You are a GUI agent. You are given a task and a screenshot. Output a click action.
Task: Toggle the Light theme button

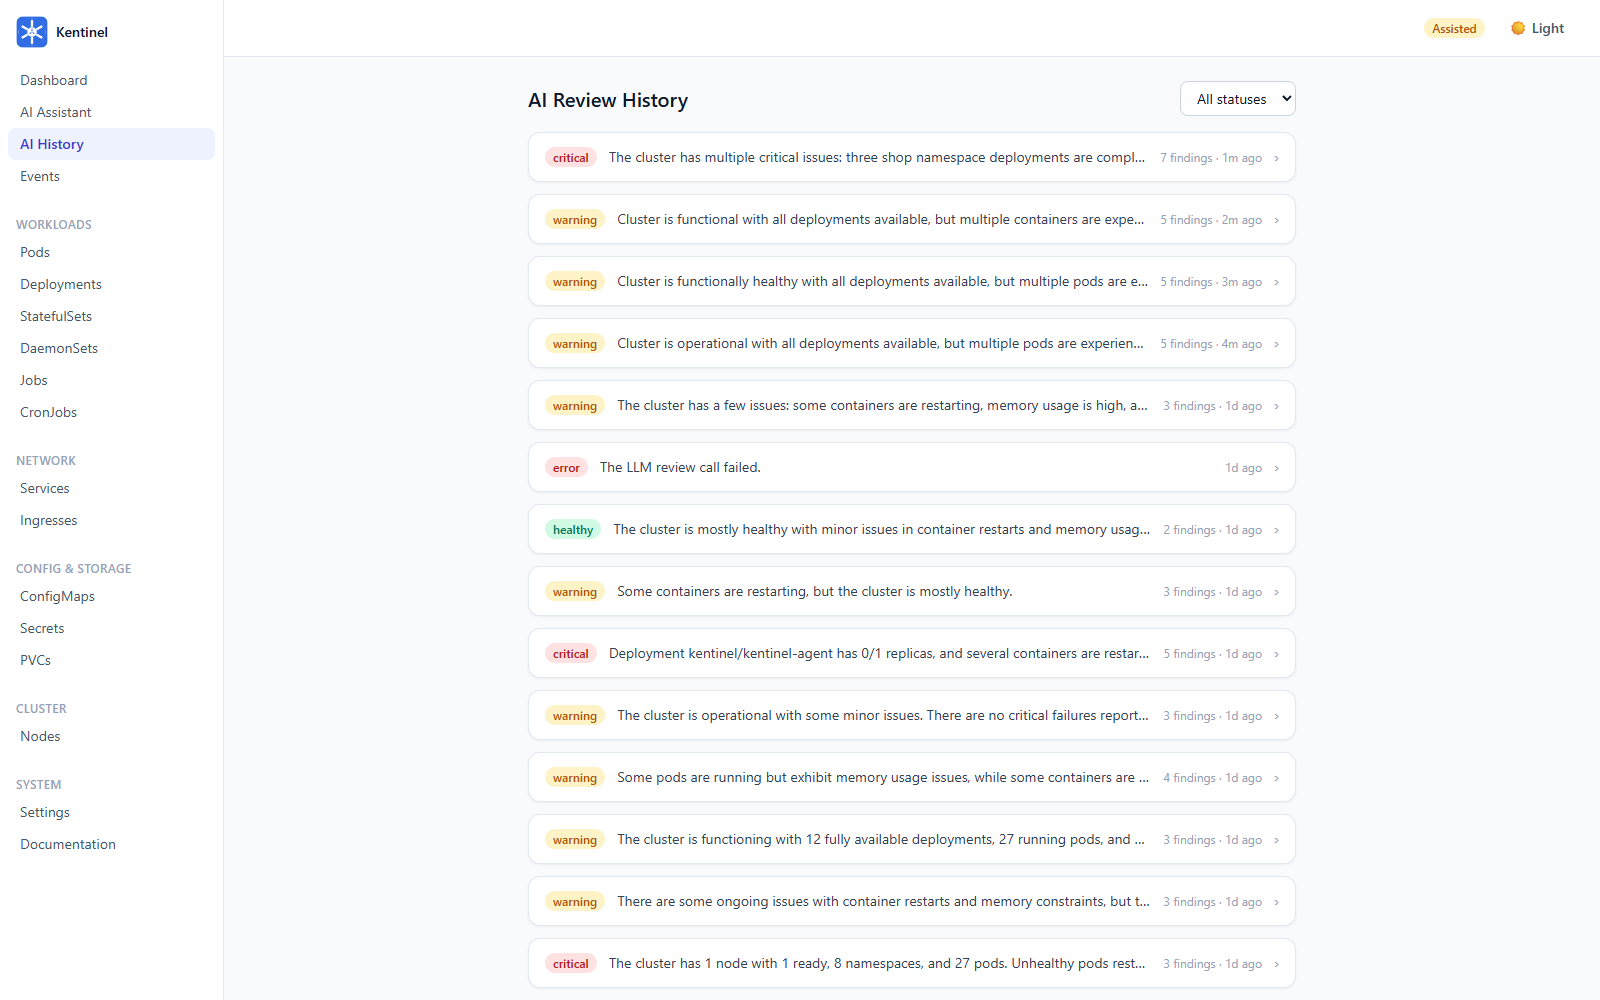point(1538,28)
